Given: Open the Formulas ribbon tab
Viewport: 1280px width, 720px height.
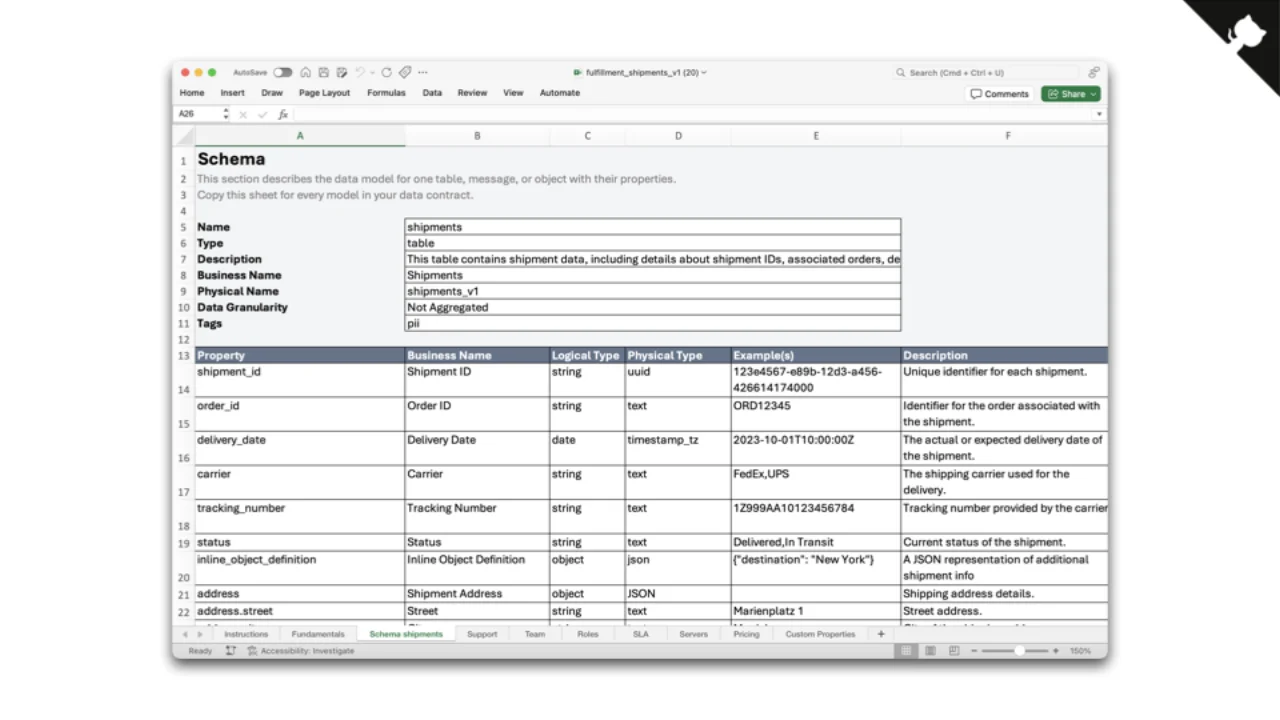Looking at the screenshot, I should pos(386,93).
